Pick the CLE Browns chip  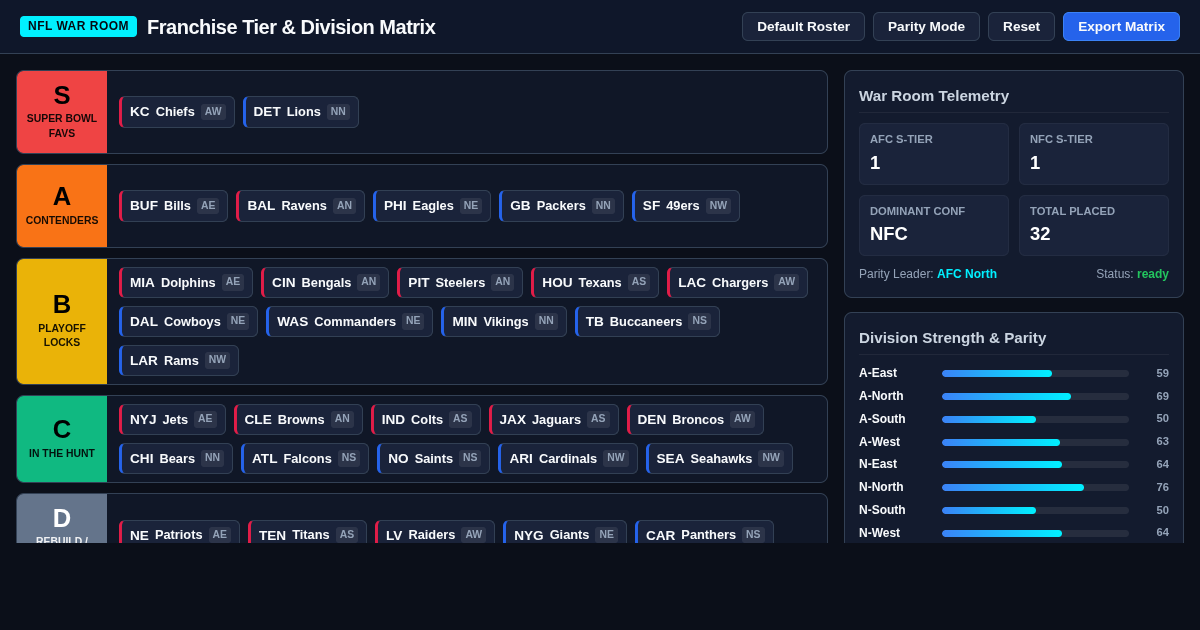point(298,419)
